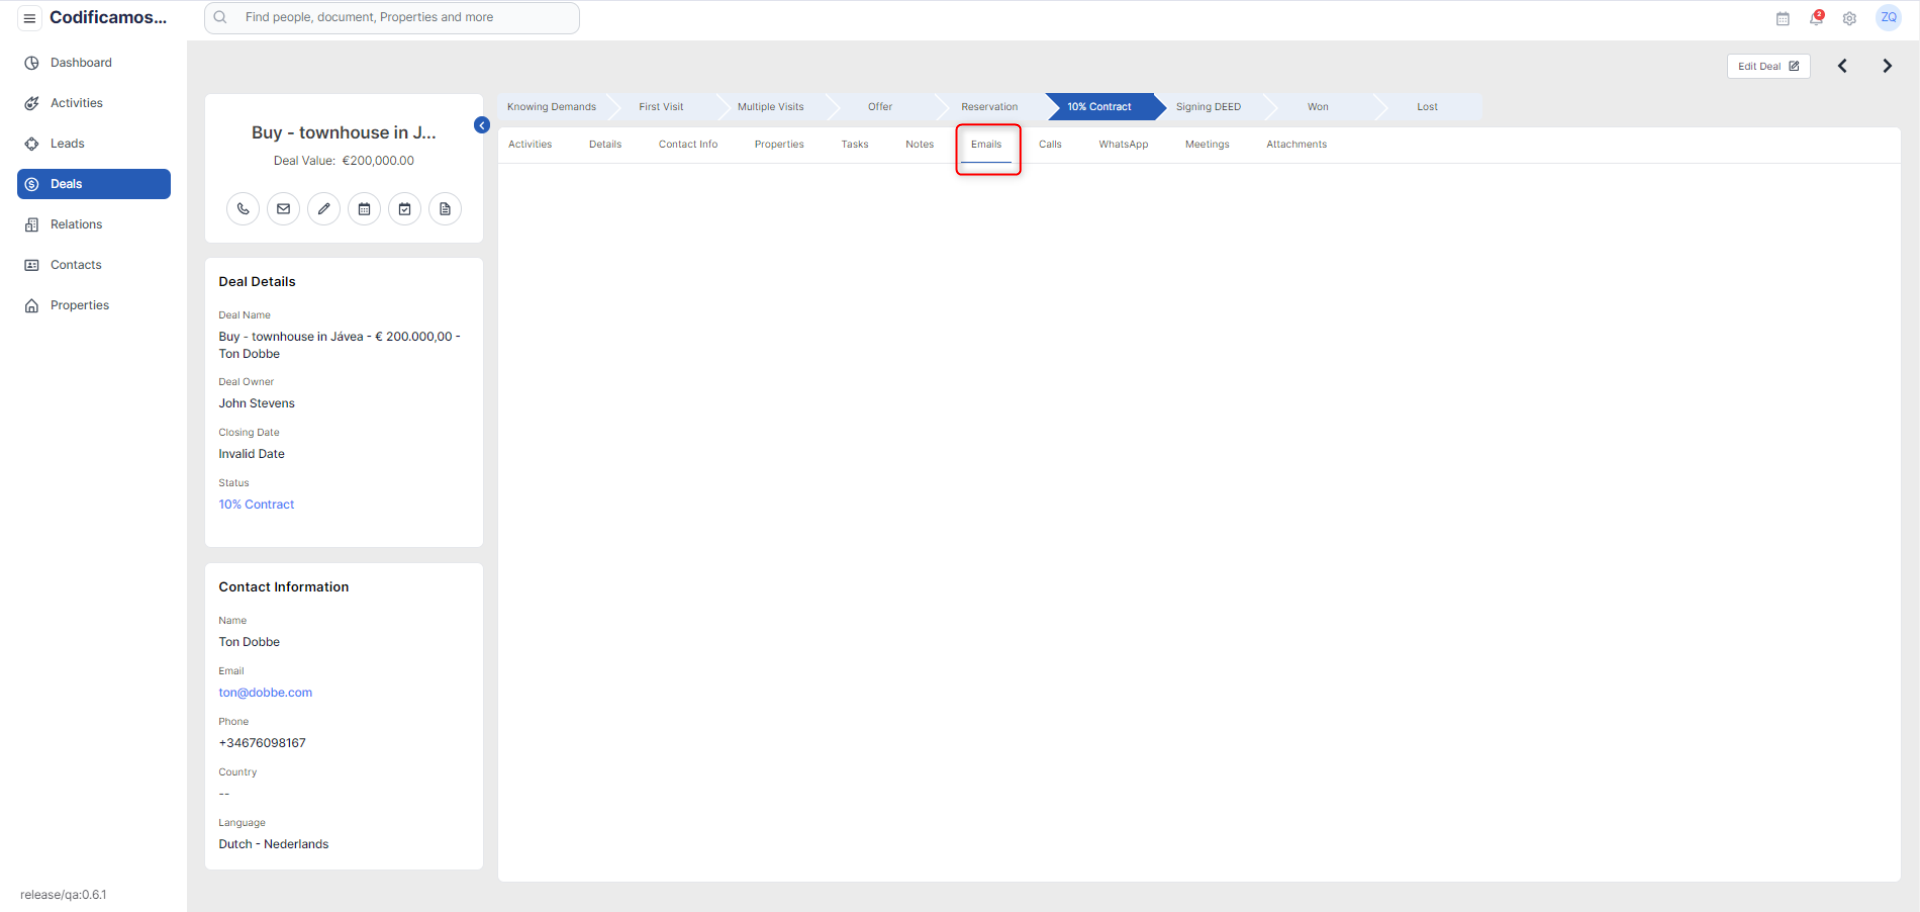Open the settings gear icon
Screen dimensions: 1920x912
tap(1850, 18)
